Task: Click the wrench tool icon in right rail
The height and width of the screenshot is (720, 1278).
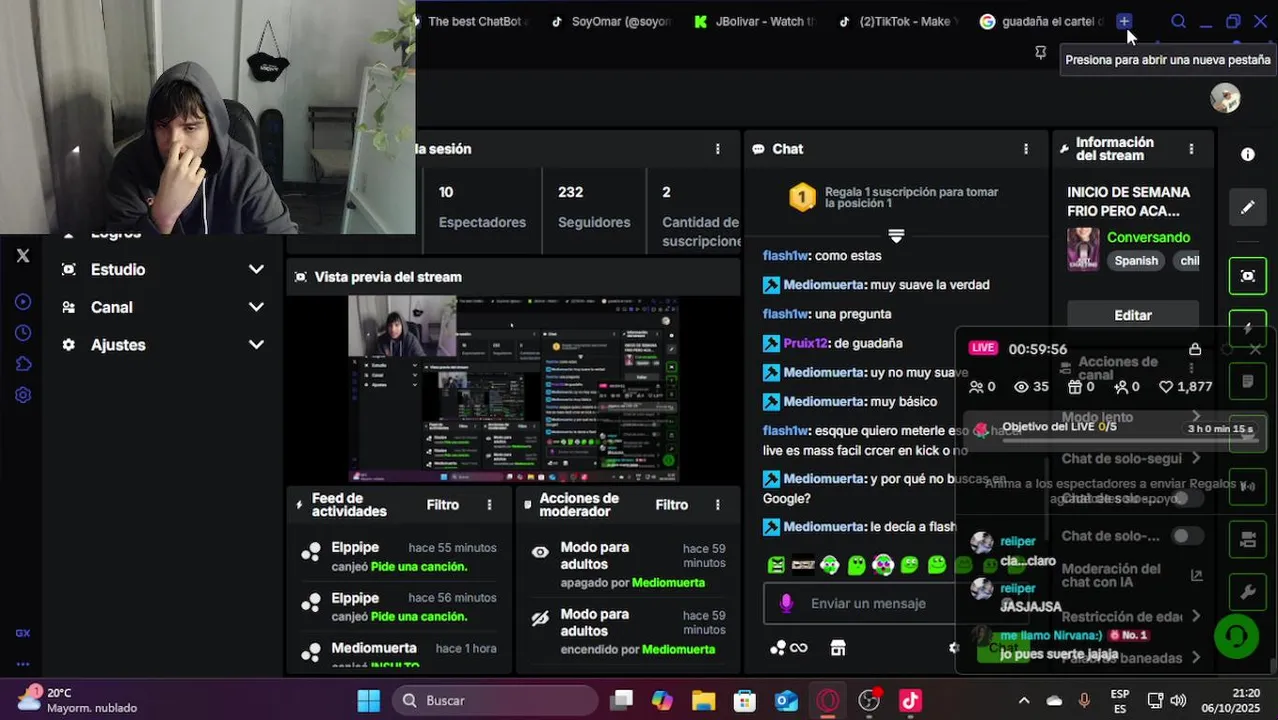Action: [x=1248, y=592]
